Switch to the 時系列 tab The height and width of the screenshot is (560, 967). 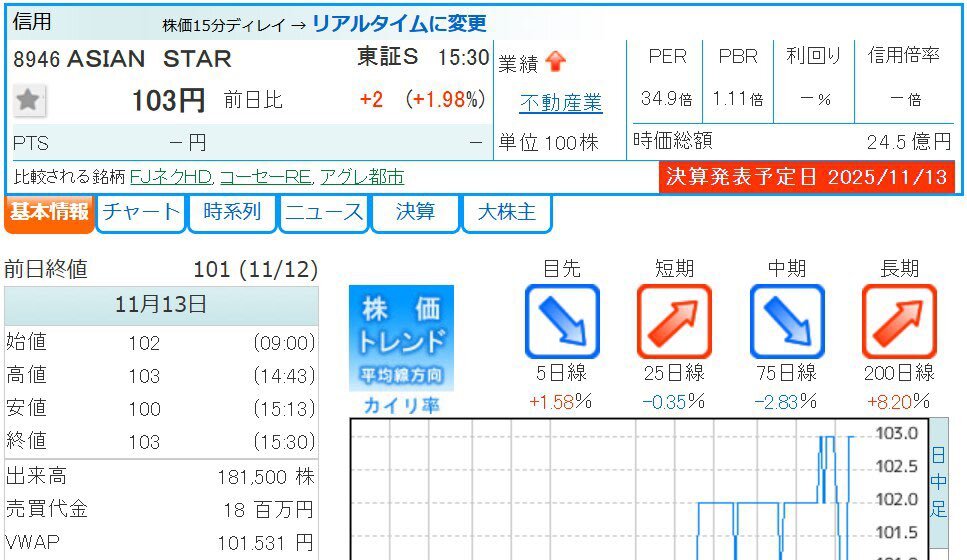click(x=232, y=213)
